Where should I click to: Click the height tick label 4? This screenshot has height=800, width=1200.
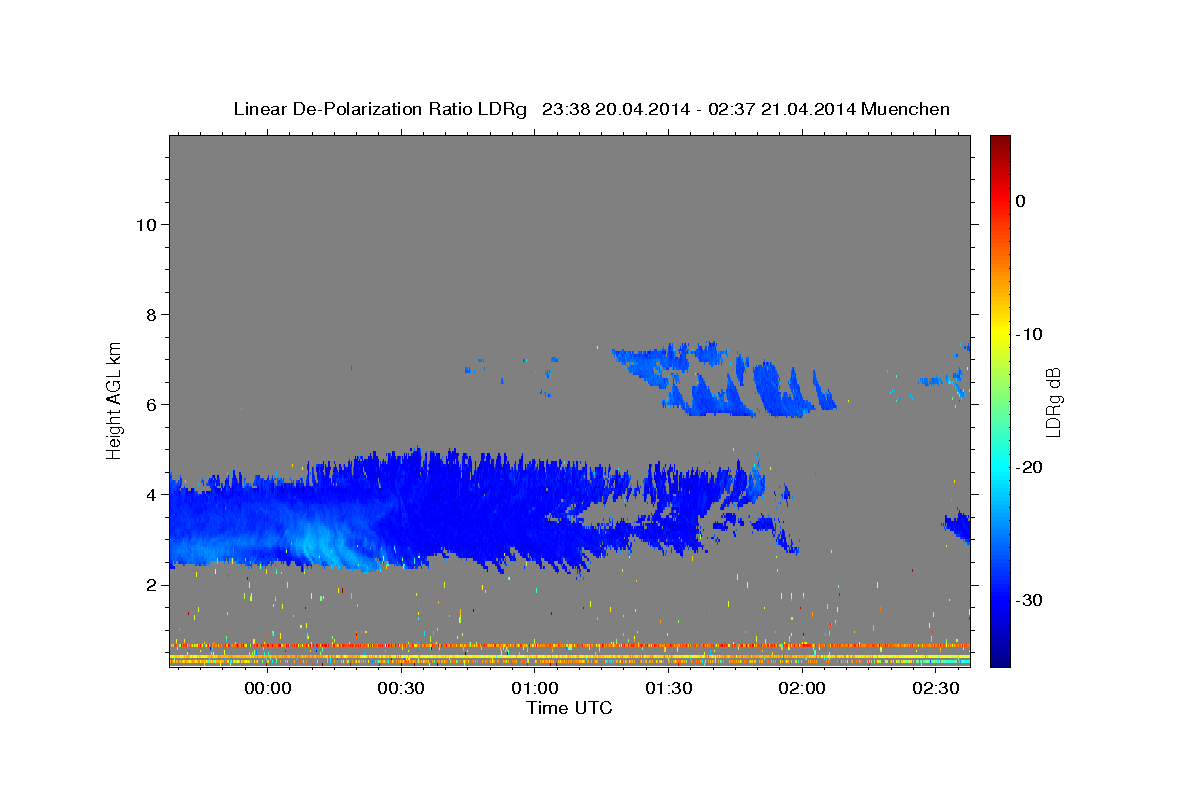[150, 494]
